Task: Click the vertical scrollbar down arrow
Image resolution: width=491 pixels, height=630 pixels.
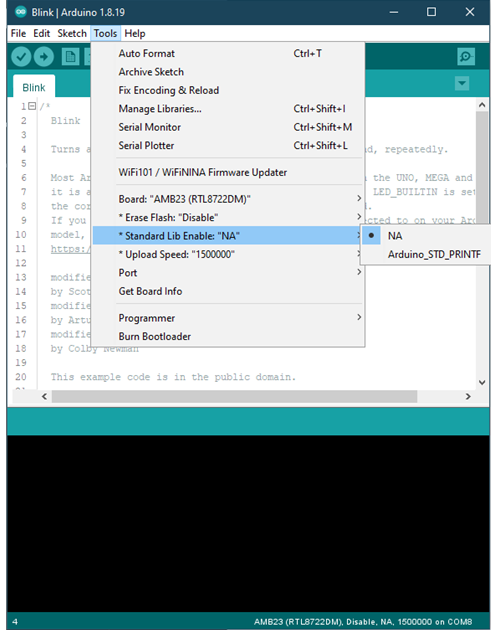Action: click(x=482, y=382)
